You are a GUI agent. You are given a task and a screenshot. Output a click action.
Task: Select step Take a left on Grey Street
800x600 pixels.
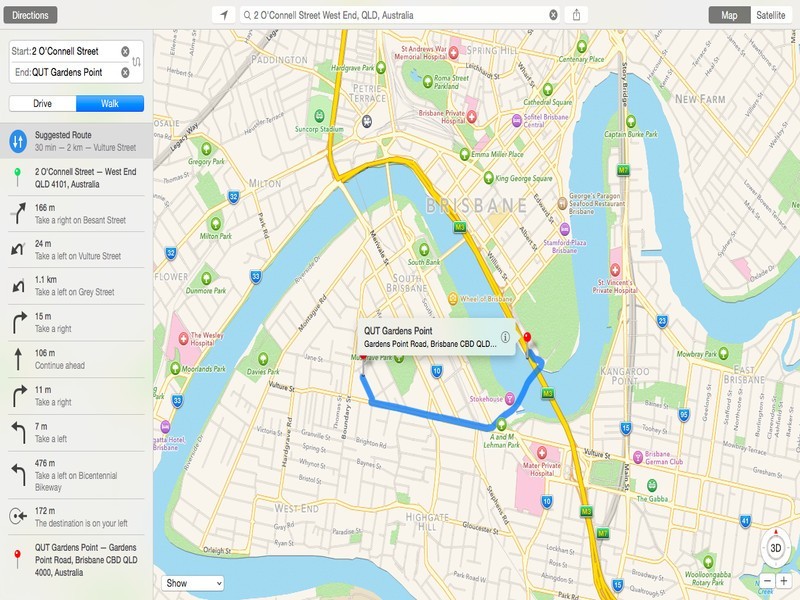tap(77, 286)
